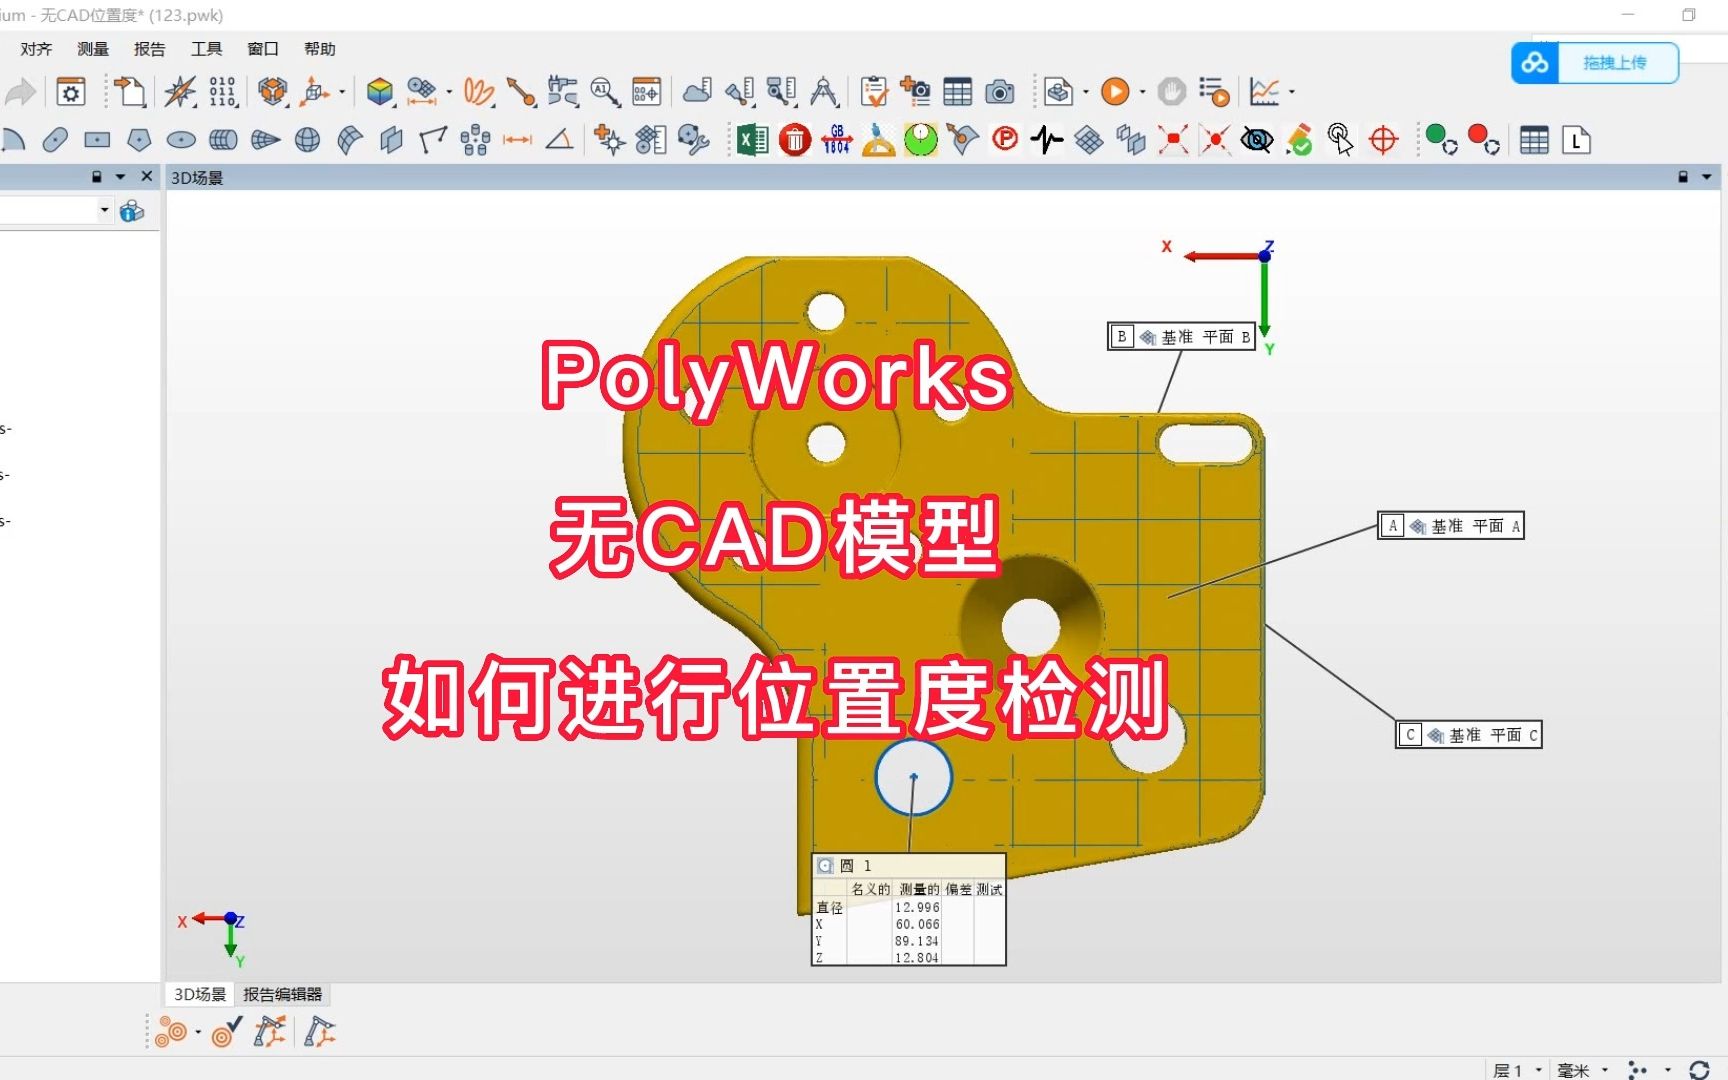The image size is (1728, 1080).
Task: Switch to the 报告编辑器 tab
Action: coord(283,994)
